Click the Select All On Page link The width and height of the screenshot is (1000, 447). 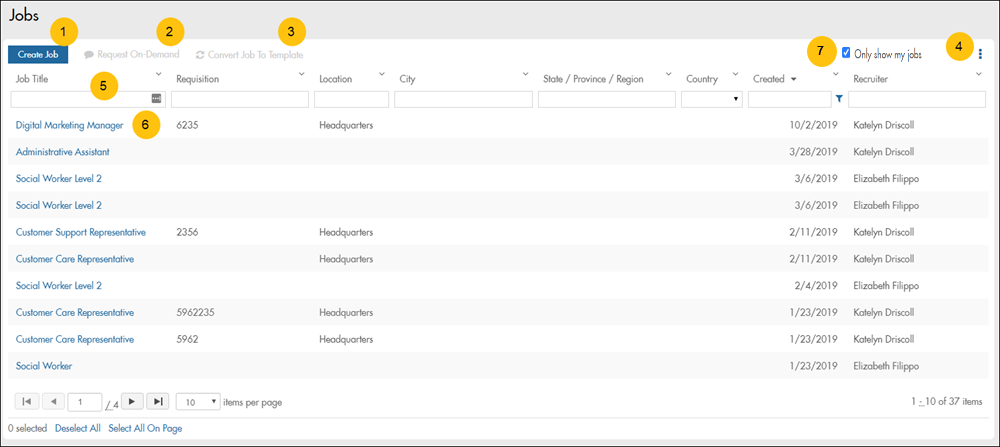pyautogui.click(x=145, y=428)
